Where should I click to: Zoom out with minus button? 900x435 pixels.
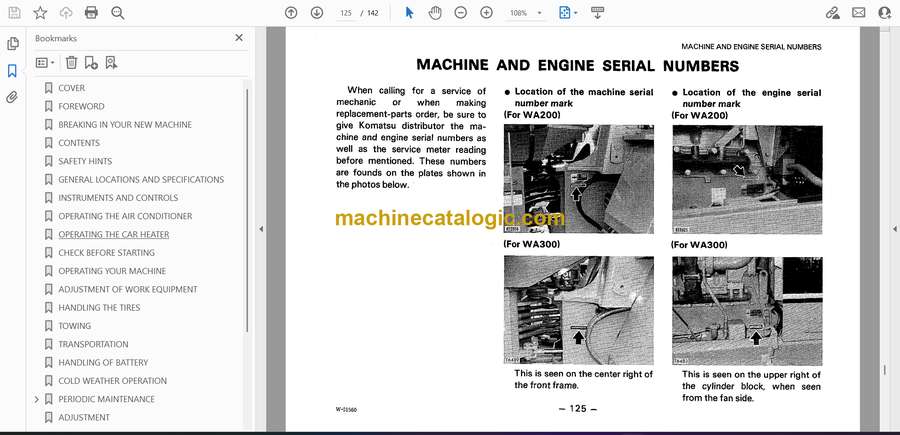coord(460,13)
